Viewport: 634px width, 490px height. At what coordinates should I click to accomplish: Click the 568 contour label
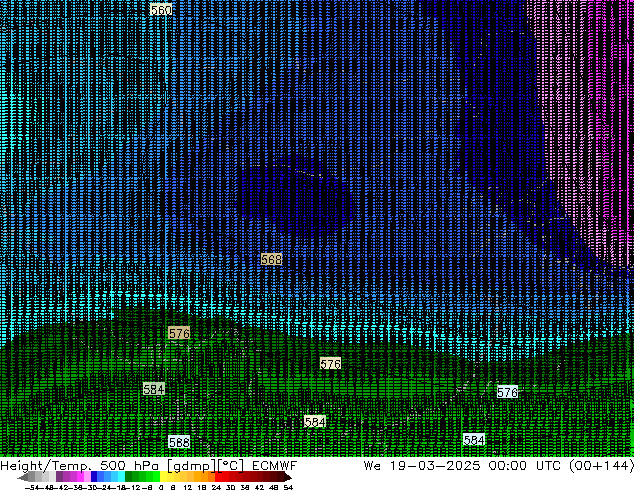click(271, 259)
